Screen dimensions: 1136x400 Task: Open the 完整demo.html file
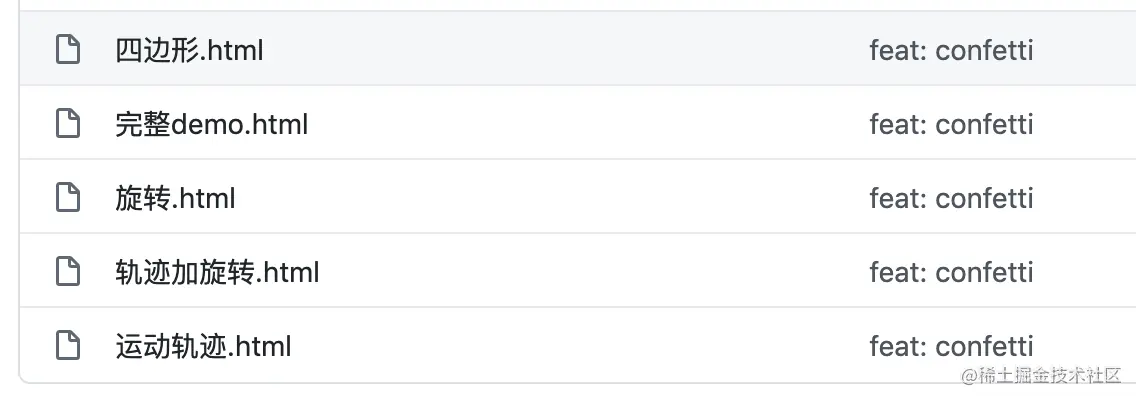pos(212,125)
